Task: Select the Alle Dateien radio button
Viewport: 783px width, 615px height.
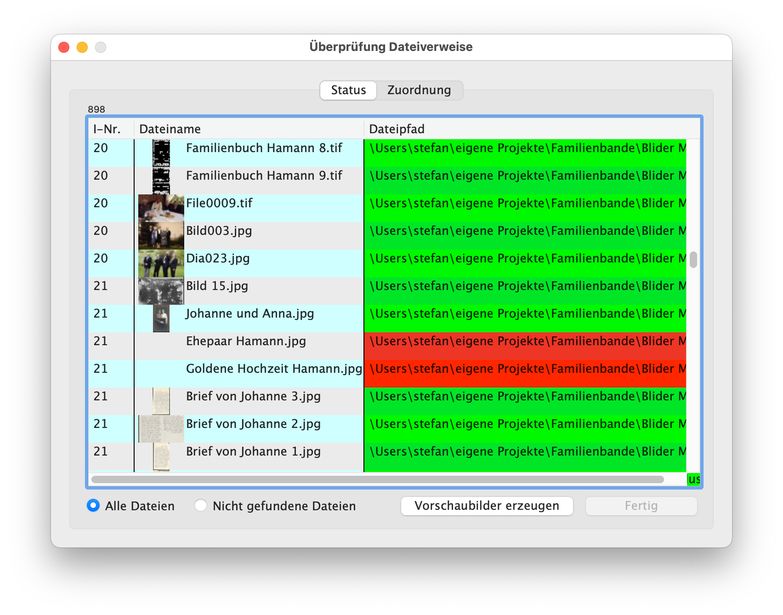Action: click(x=94, y=506)
